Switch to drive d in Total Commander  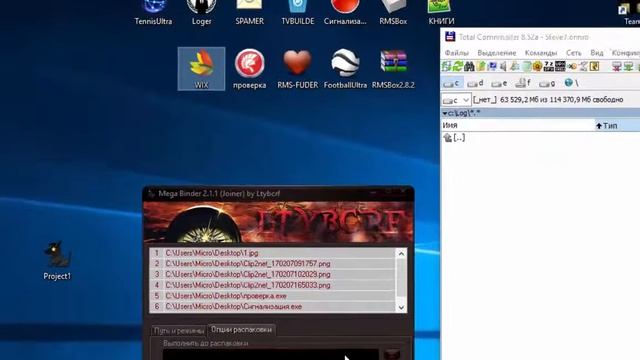point(476,83)
